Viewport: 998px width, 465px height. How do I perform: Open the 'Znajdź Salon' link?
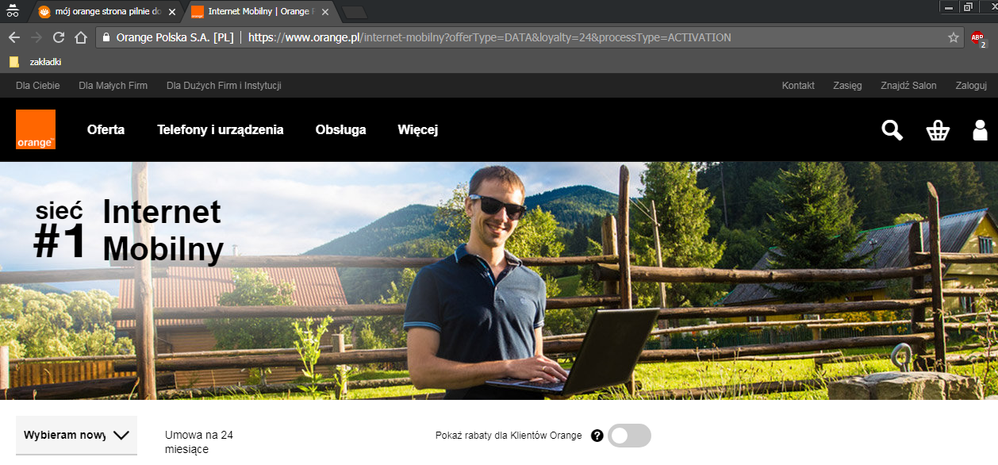point(908,86)
